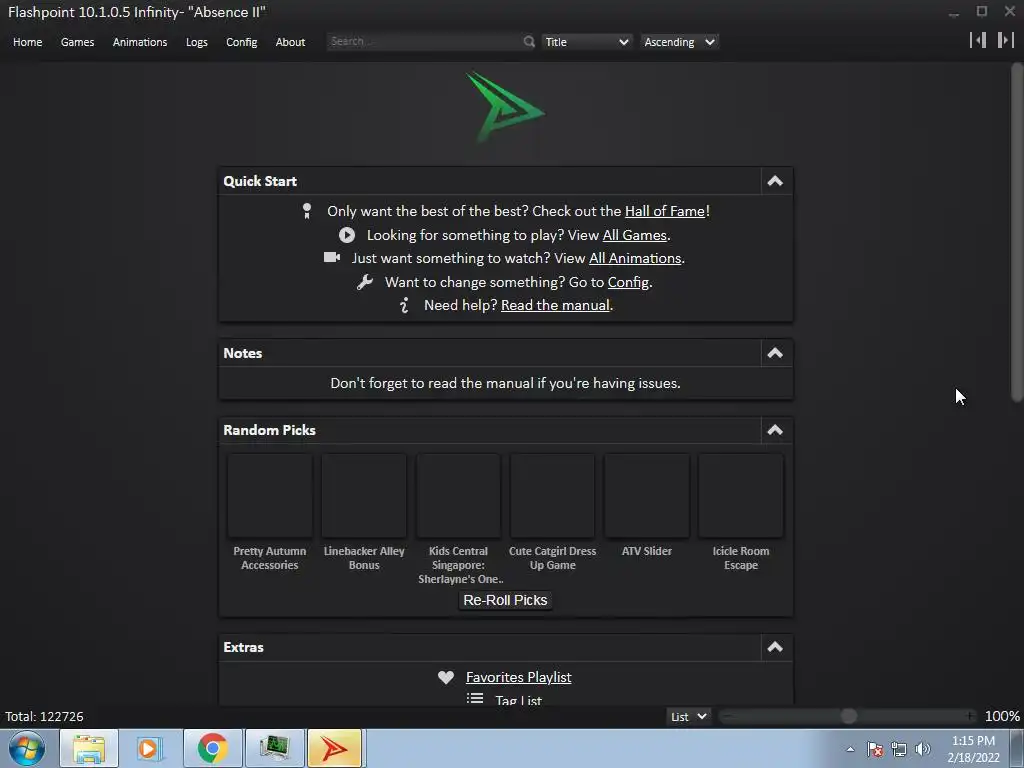Click the Total: 122726 status text
The image size is (1024, 768).
pos(44,716)
